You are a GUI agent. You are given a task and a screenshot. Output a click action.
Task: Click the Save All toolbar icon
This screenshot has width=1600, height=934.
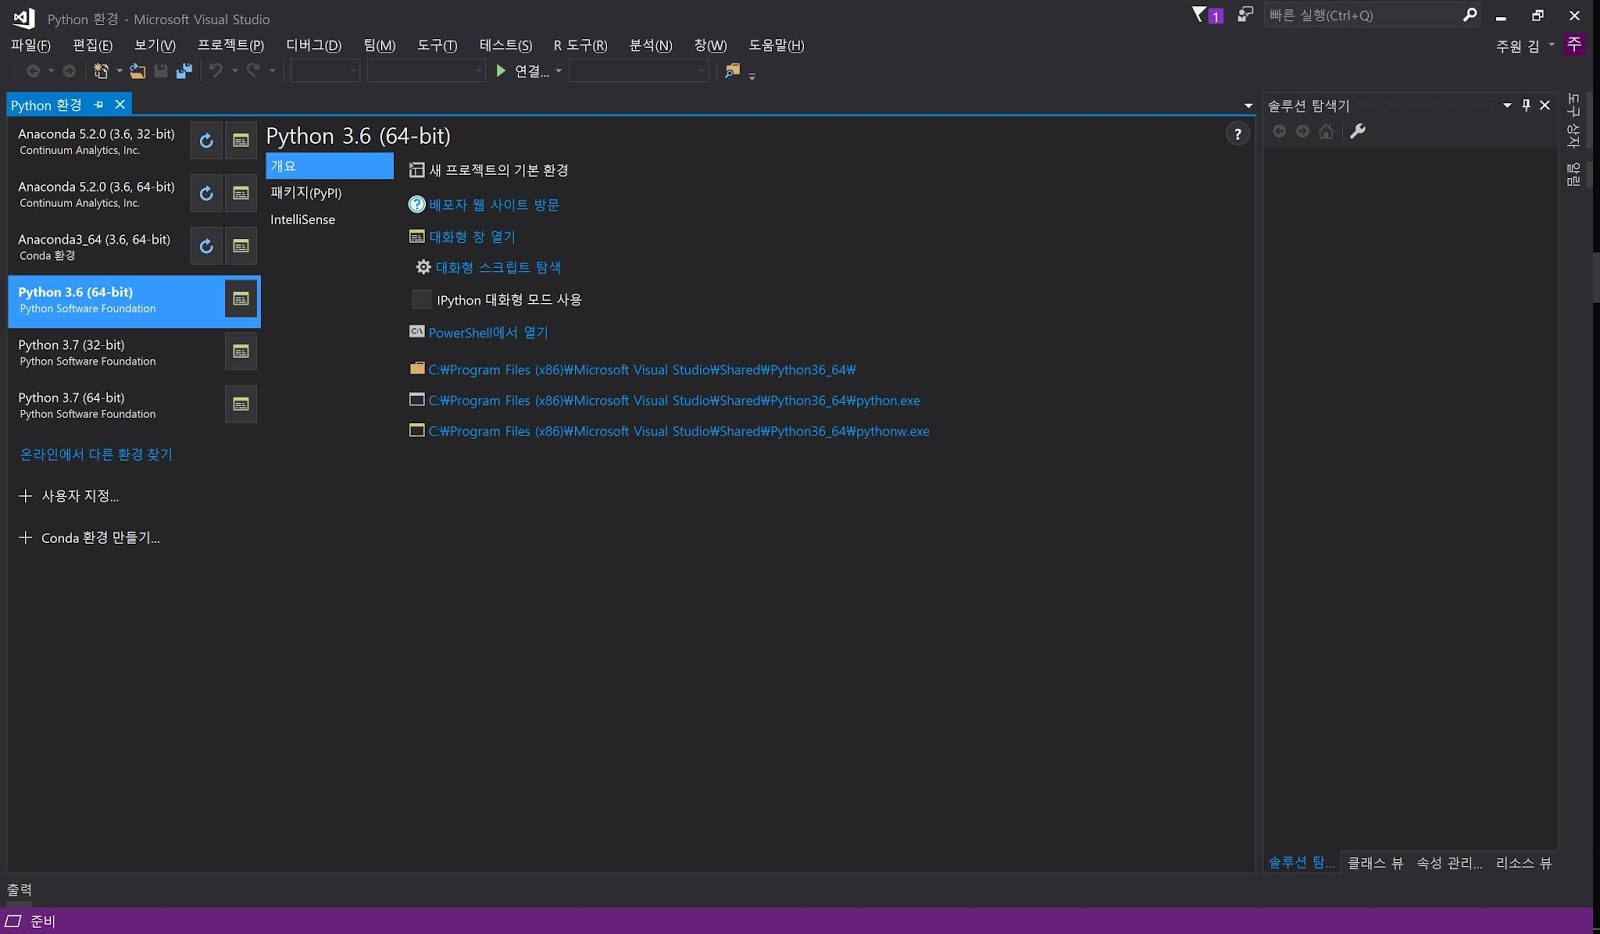click(x=184, y=71)
